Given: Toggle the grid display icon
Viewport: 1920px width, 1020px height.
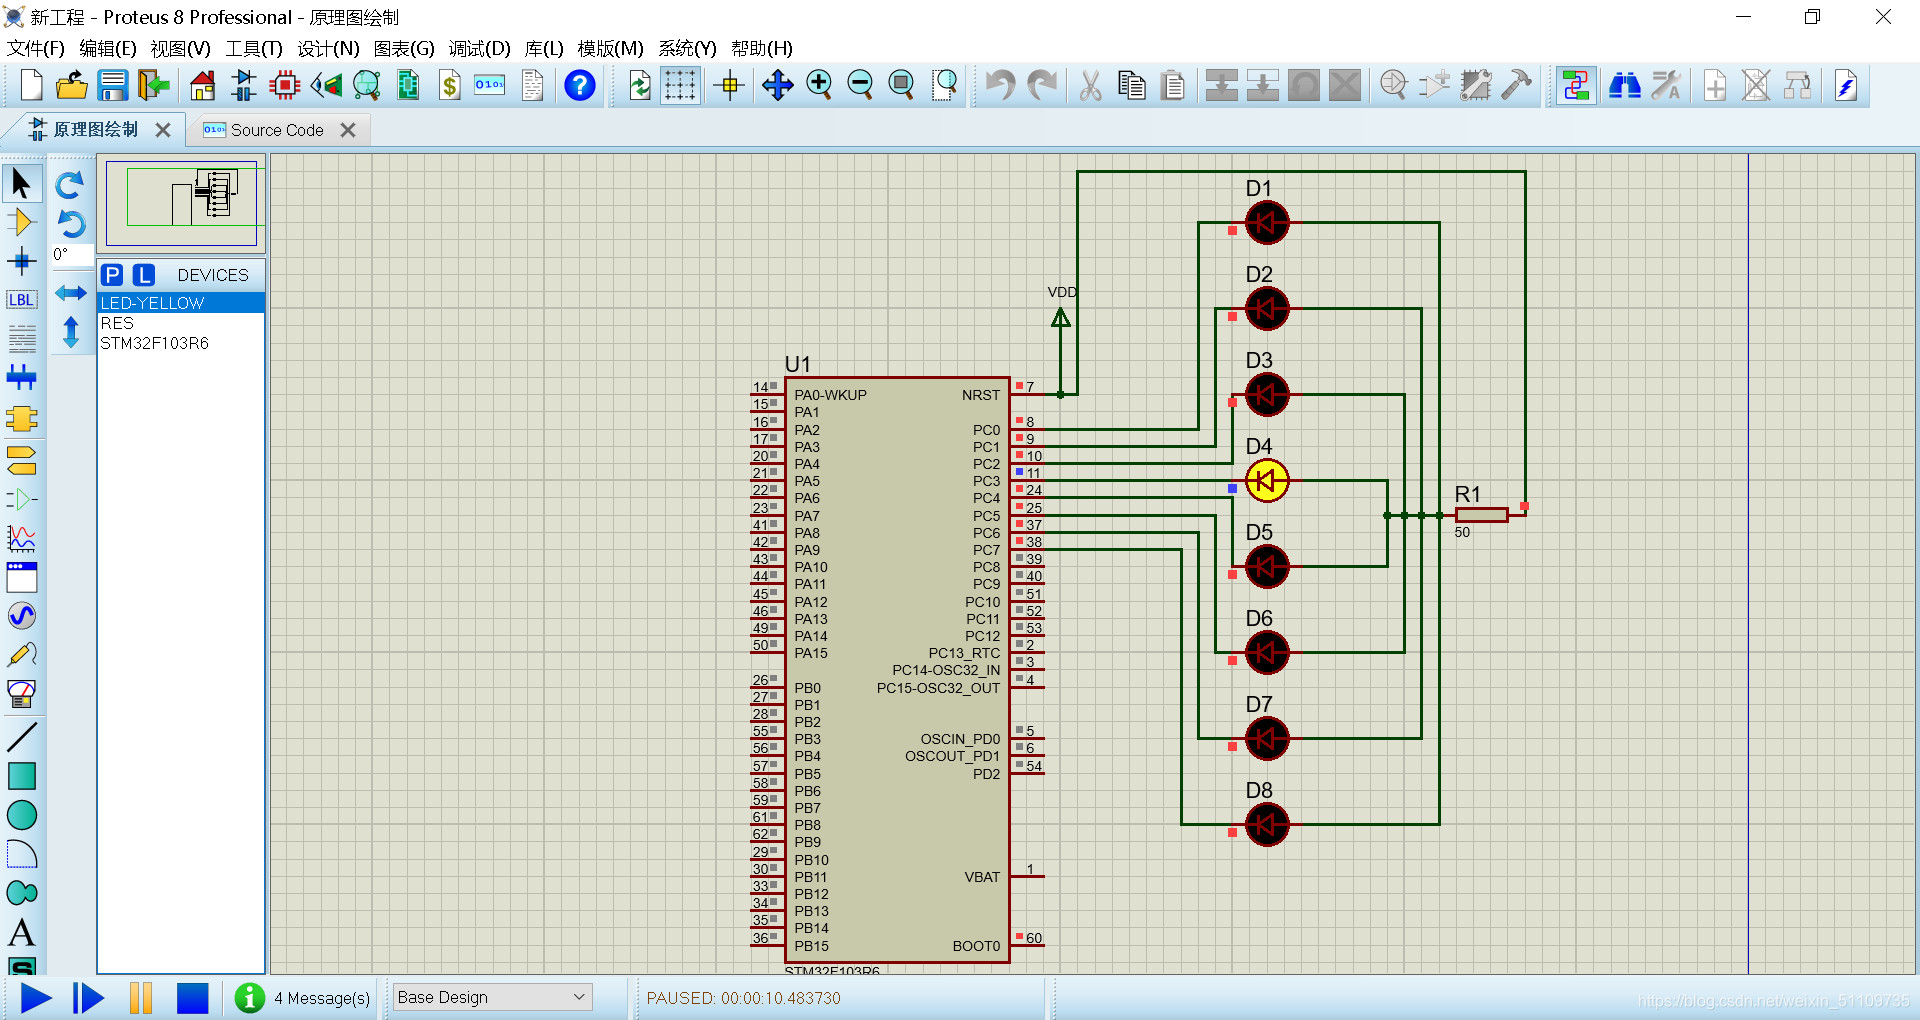Looking at the screenshot, I should (x=680, y=86).
